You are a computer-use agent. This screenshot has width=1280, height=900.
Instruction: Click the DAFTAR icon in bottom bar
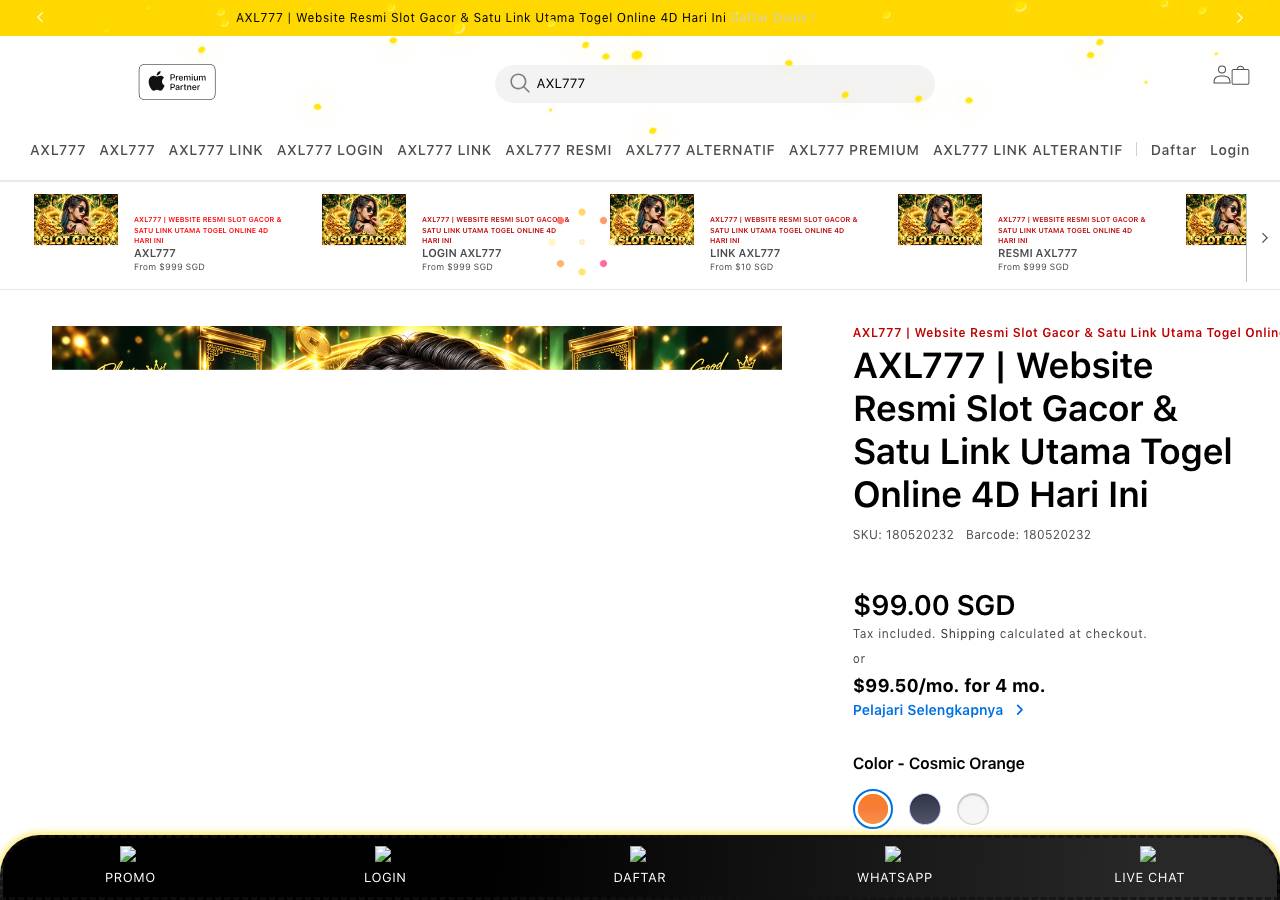[638, 854]
